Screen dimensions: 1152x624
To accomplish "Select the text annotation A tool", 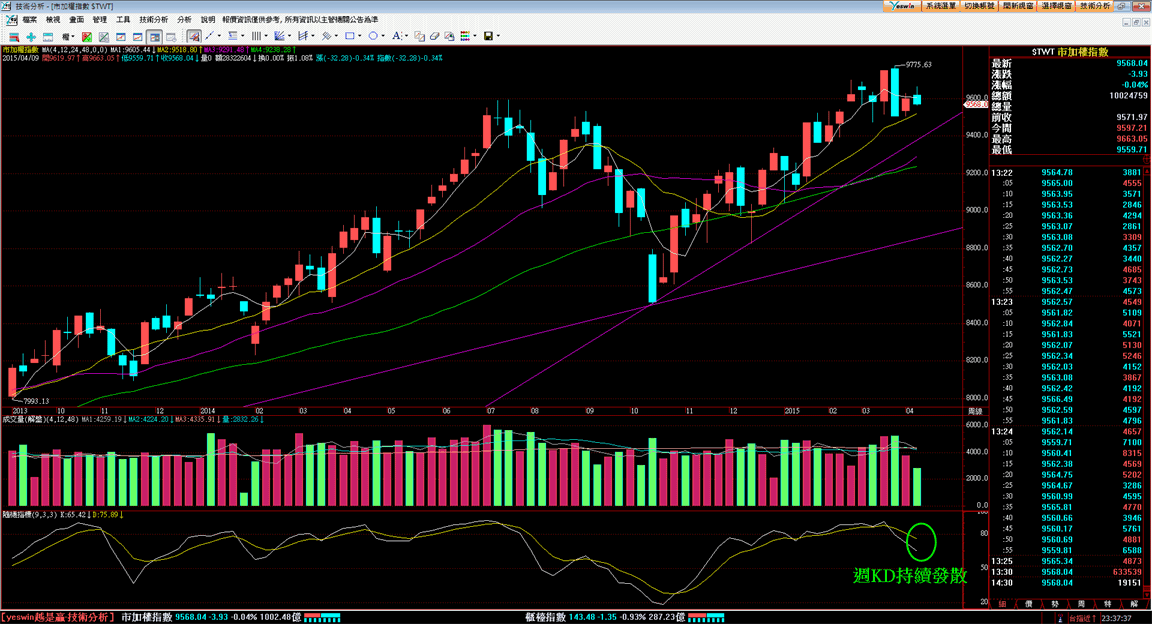I will (x=397, y=36).
